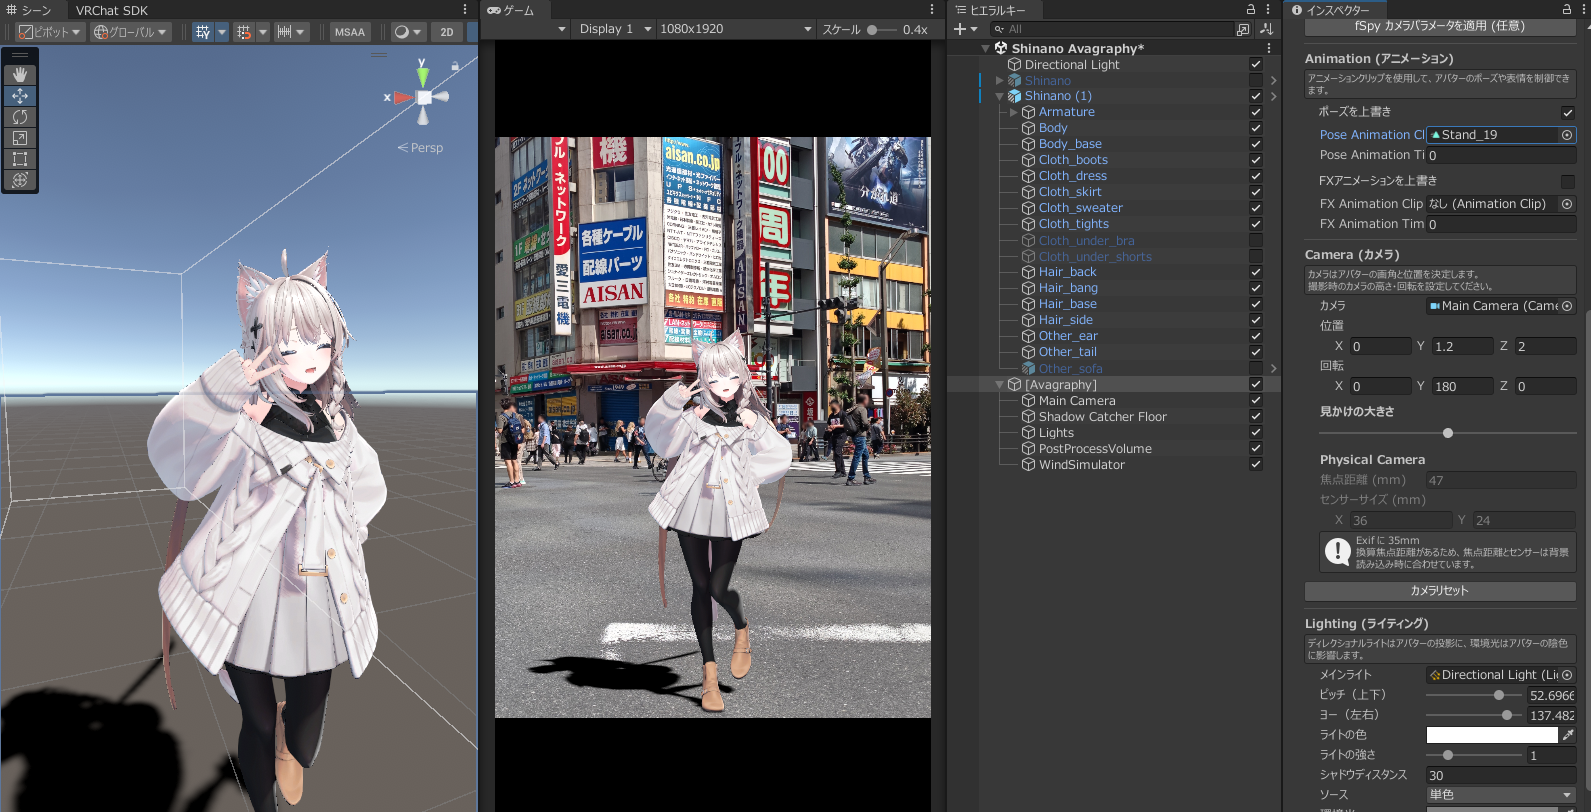Image resolution: width=1591 pixels, height=812 pixels.
Task: Select the Rotate tool
Action: [20, 117]
